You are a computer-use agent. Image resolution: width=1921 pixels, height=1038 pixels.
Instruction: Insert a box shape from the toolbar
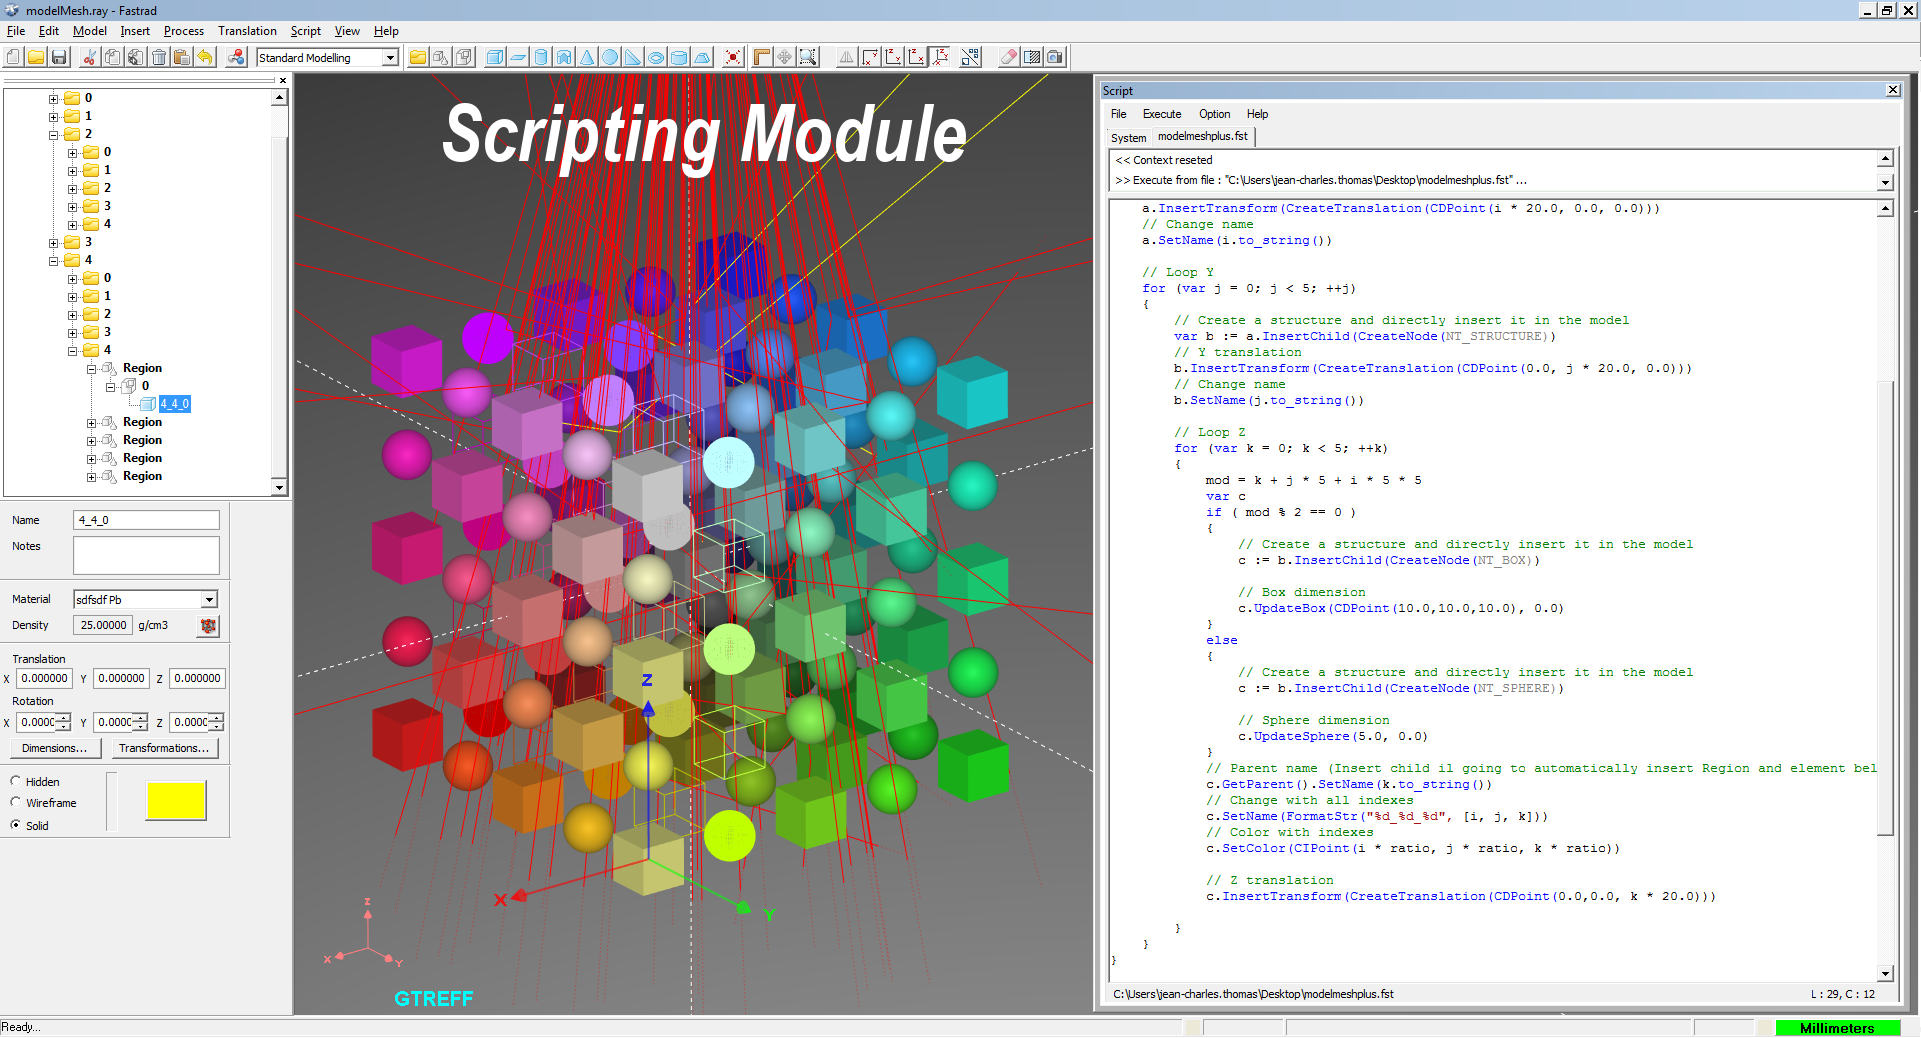(x=494, y=57)
